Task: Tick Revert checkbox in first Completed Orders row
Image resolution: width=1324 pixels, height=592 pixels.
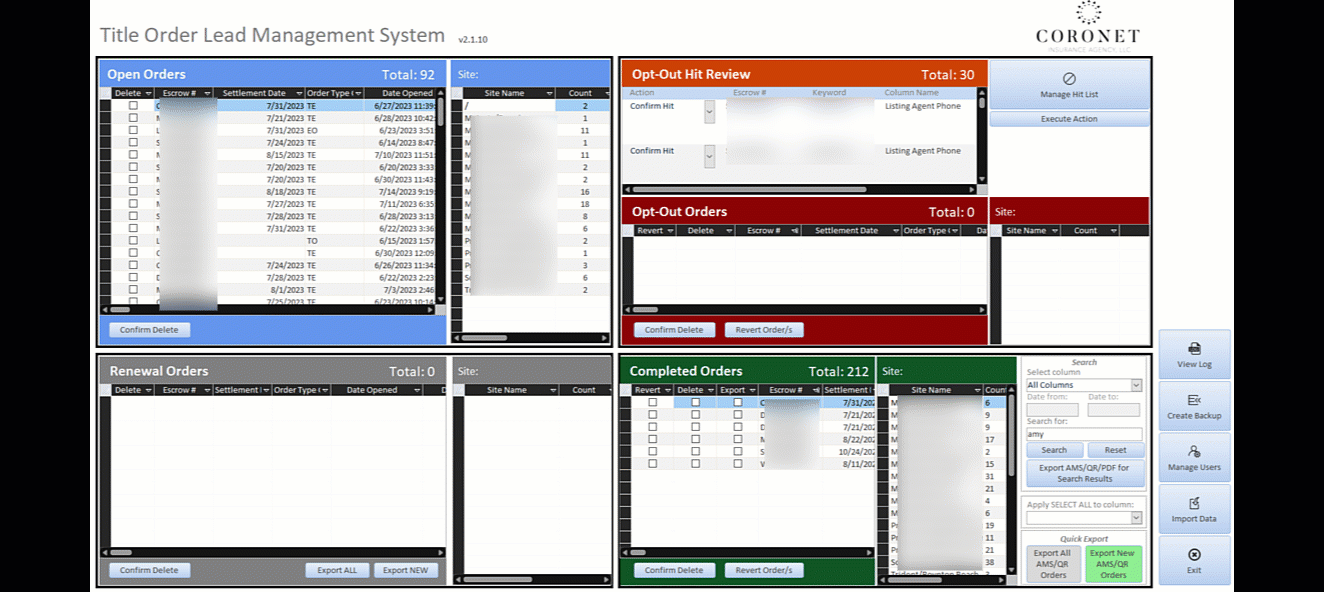Action: click(x=652, y=402)
